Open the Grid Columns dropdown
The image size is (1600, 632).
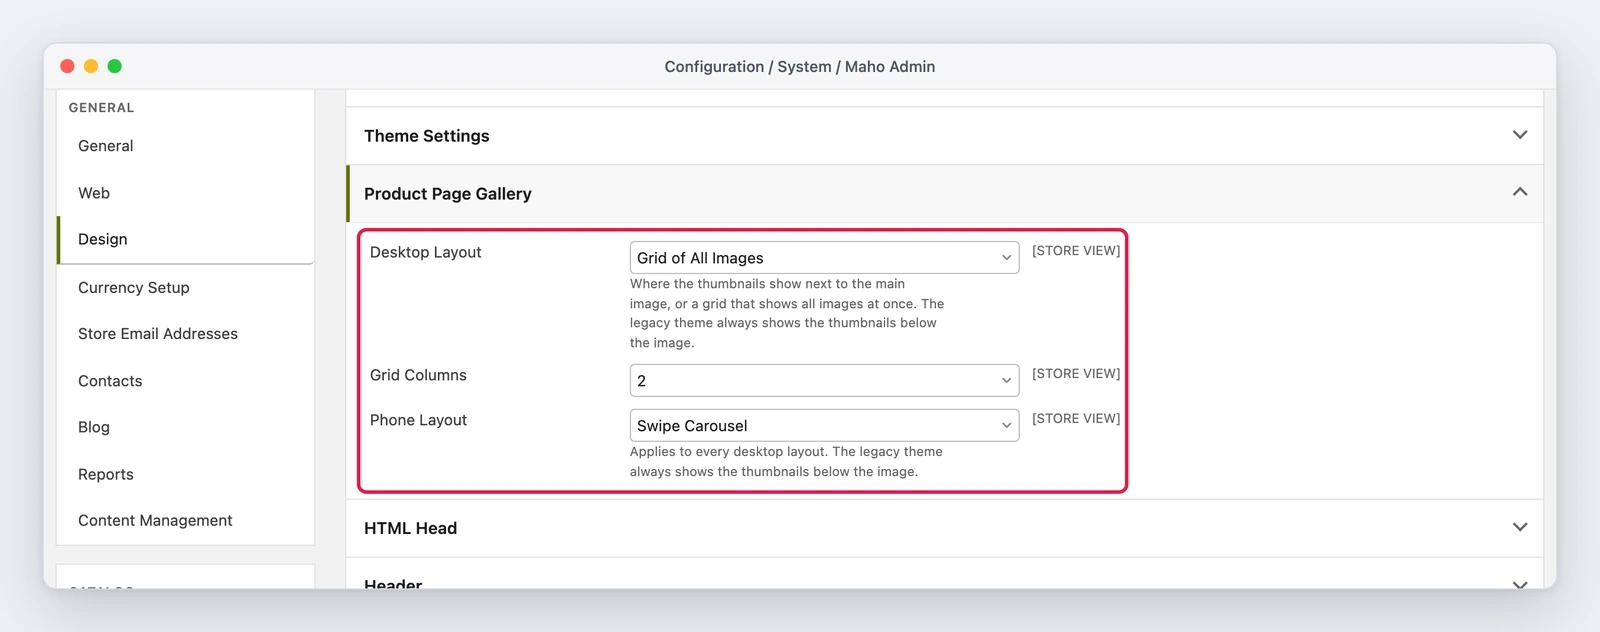pyautogui.click(x=824, y=380)
